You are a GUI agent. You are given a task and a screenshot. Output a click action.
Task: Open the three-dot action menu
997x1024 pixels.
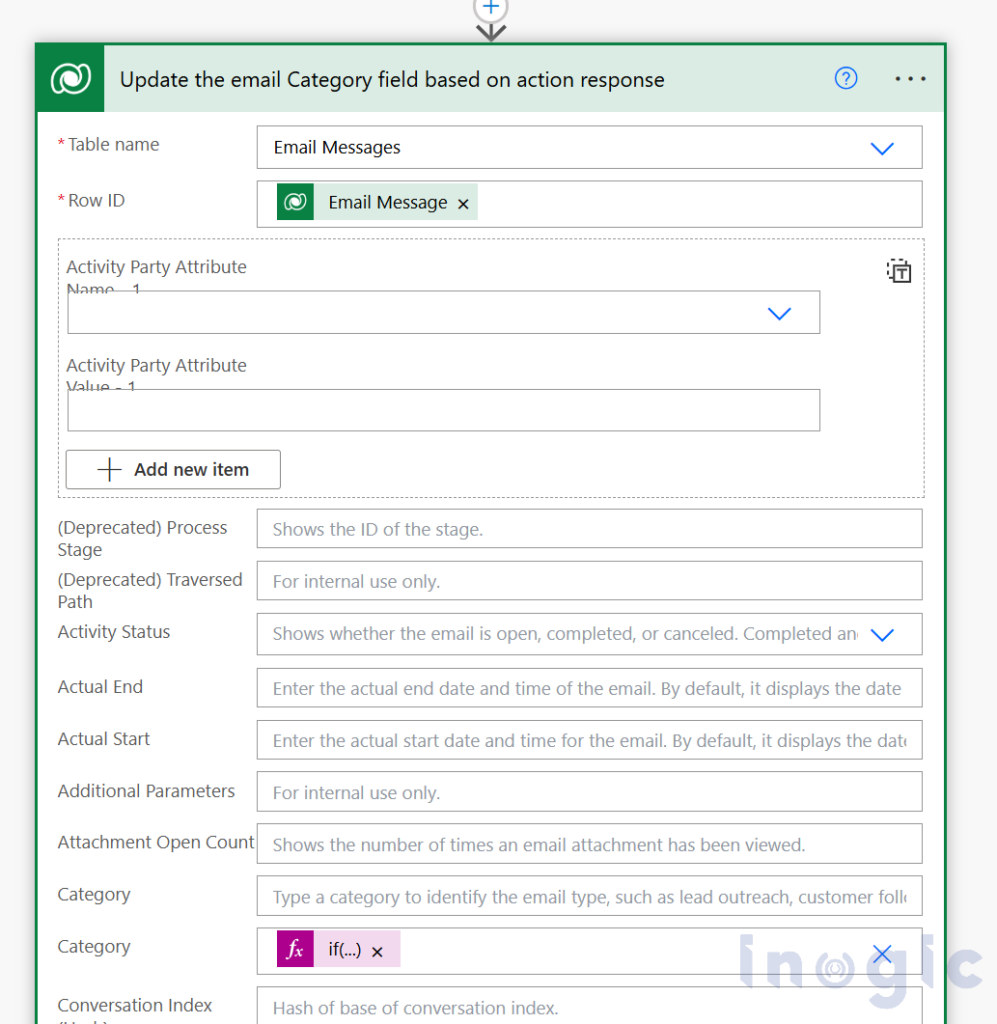tap(910, 79)
